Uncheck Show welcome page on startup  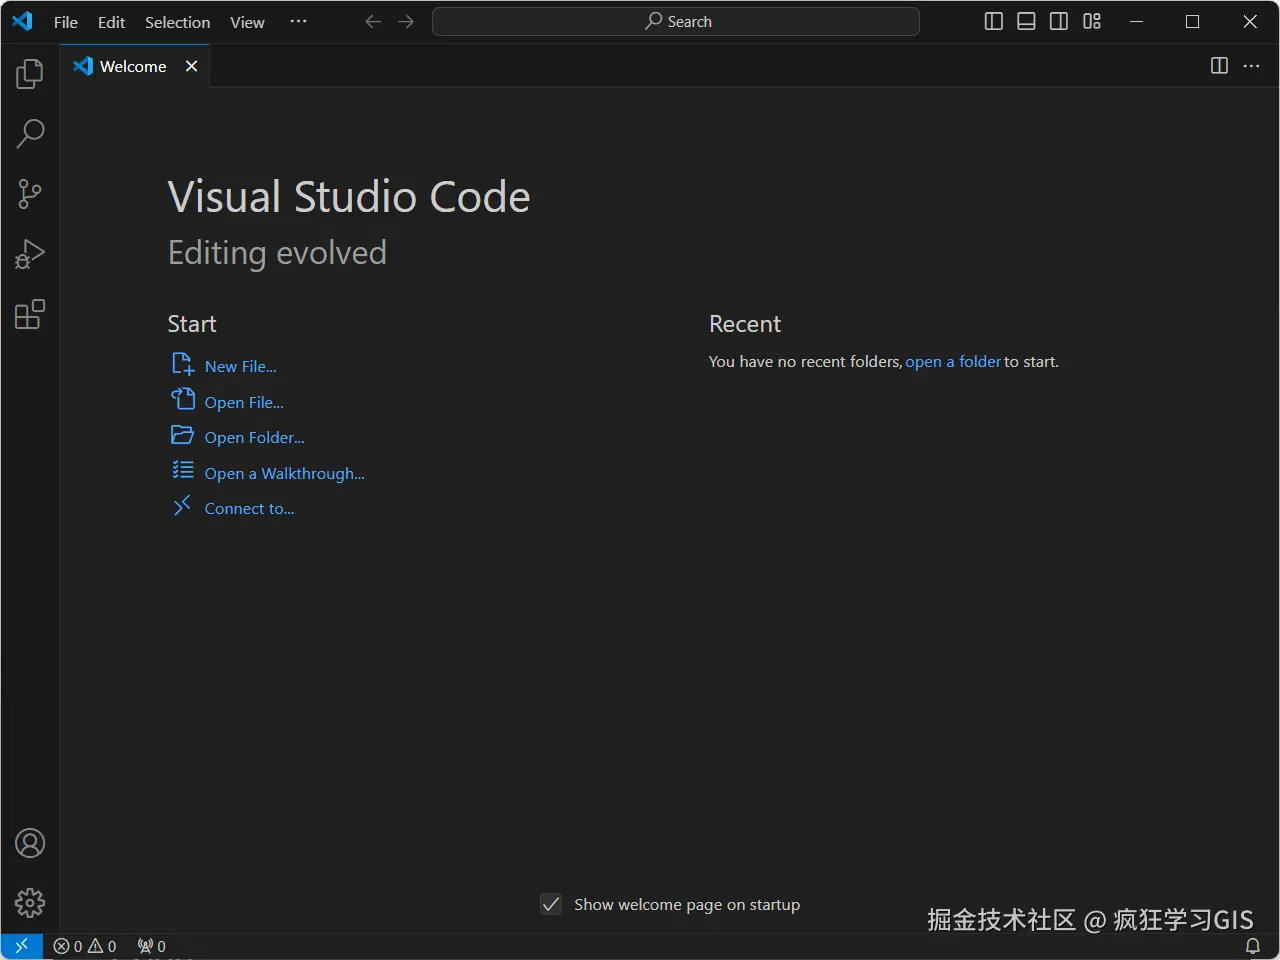(x=551, y=905)
